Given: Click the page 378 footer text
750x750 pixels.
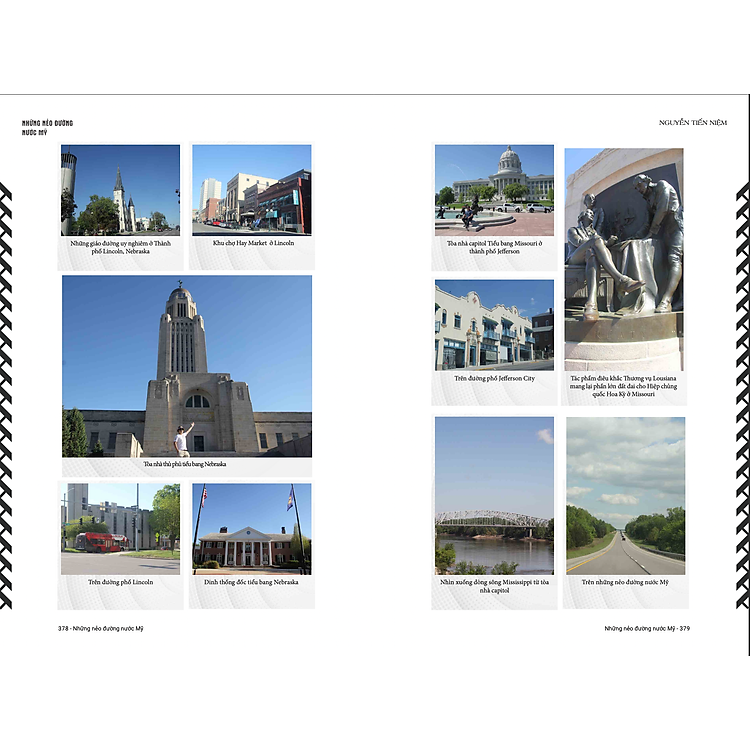Looking at the screenshot, I should point(107,628).
